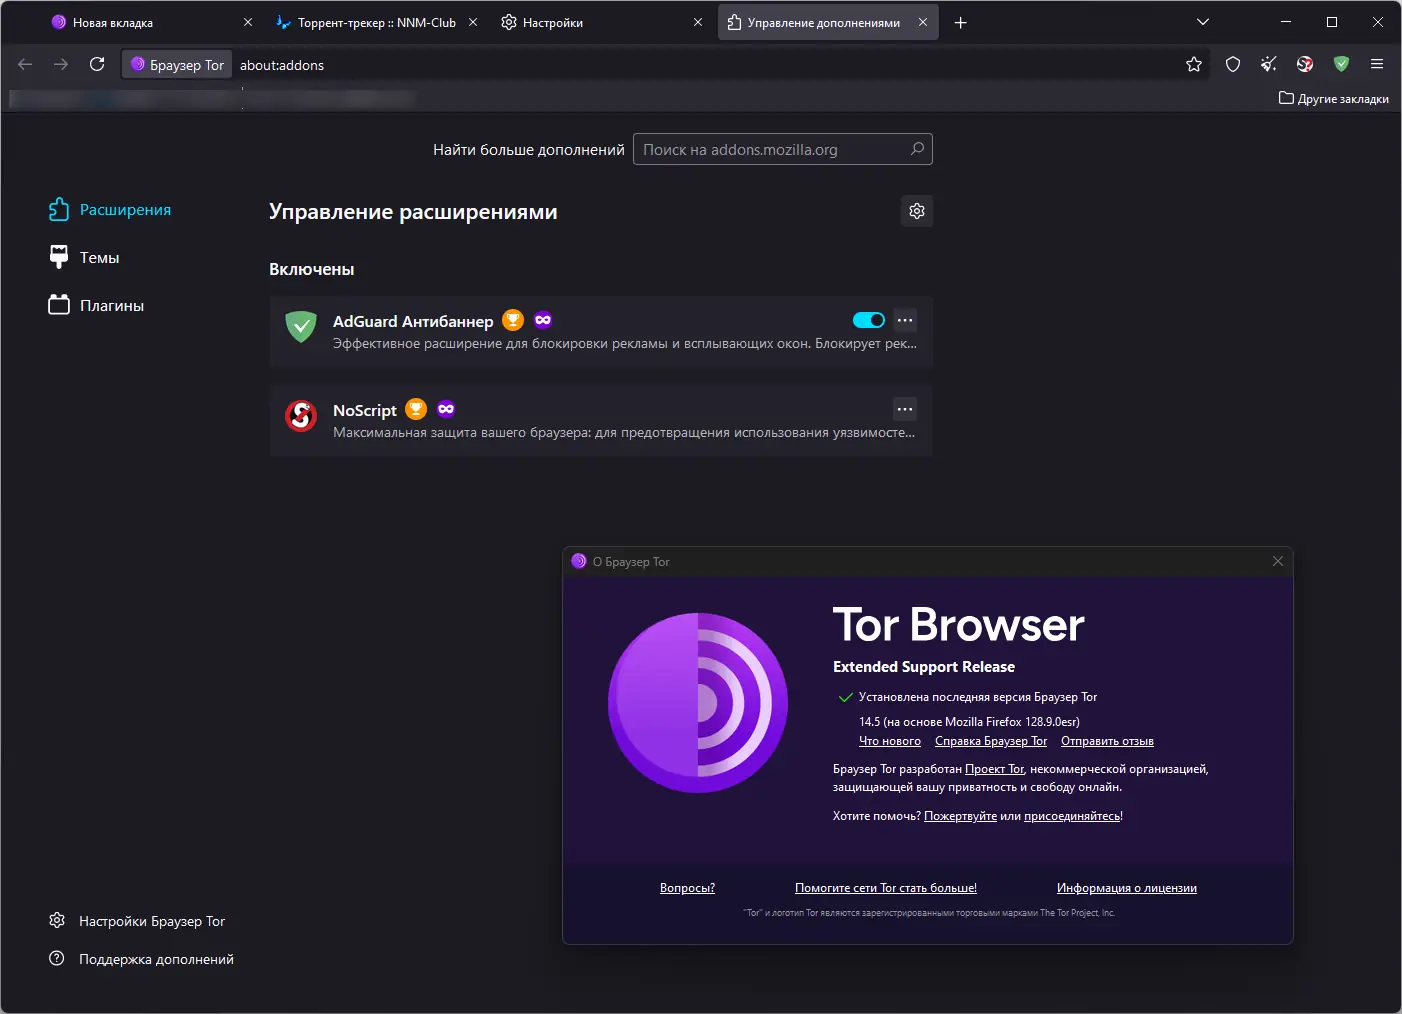
Task: Go forward to next page
Action: pyautogui.click(x=61, y=64)
